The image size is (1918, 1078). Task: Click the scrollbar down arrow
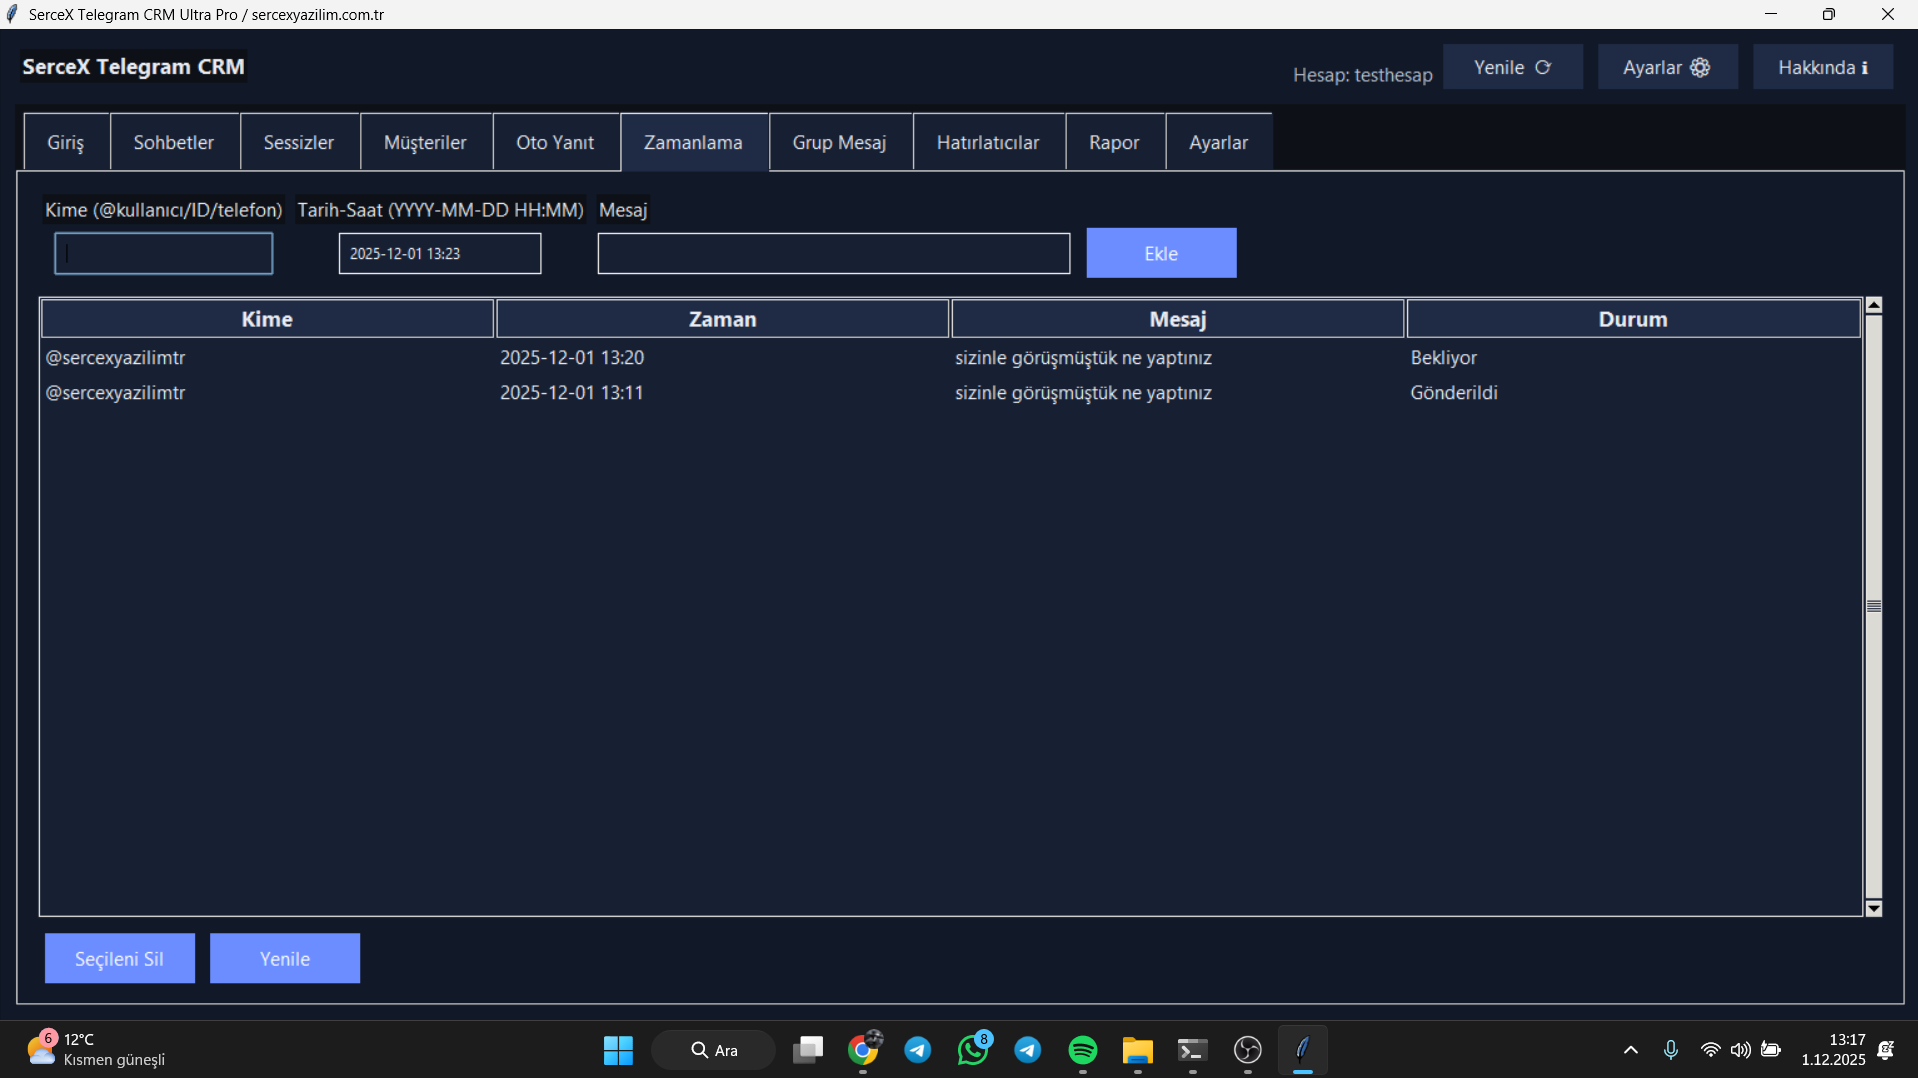(1874, 908)
